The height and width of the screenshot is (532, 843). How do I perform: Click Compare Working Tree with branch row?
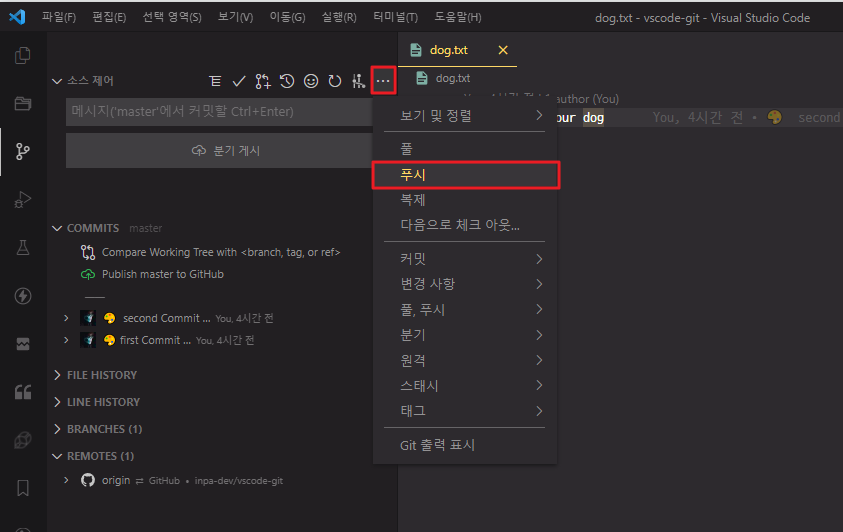(x=221, y=252)
